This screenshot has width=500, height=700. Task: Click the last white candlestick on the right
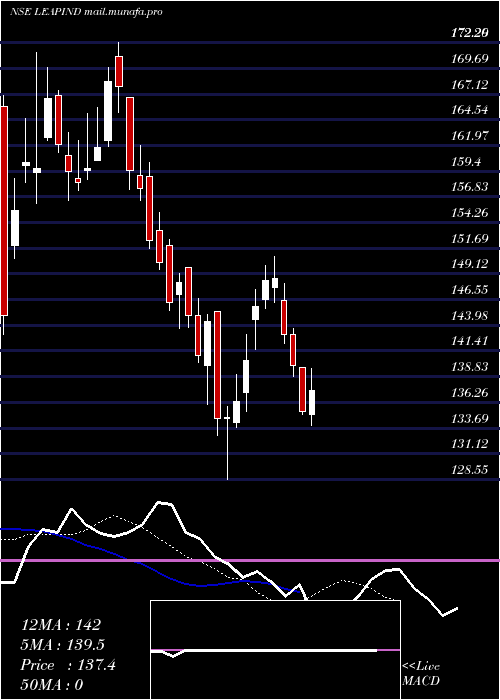pyautogui.click(x=312, y=397)
